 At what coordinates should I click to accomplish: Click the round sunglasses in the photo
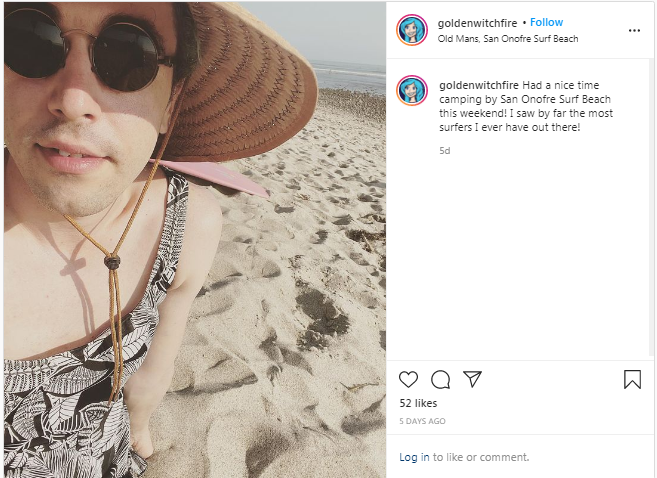pyautogui.click(x=86, y=48)
